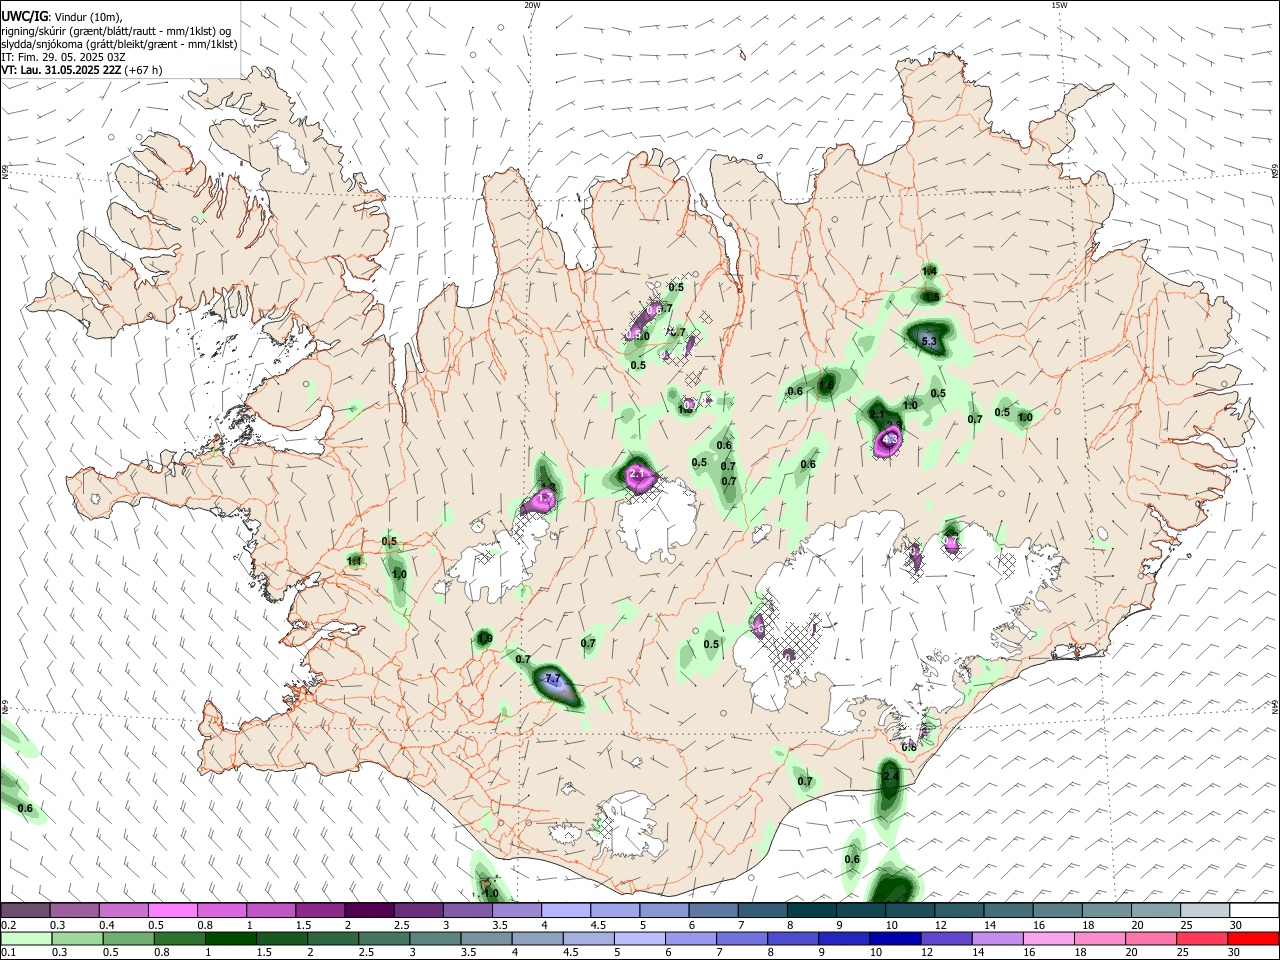Click the "0.1" legend scale label
Viewport: 1280px width, 960px height.
[x=9, y=953]
